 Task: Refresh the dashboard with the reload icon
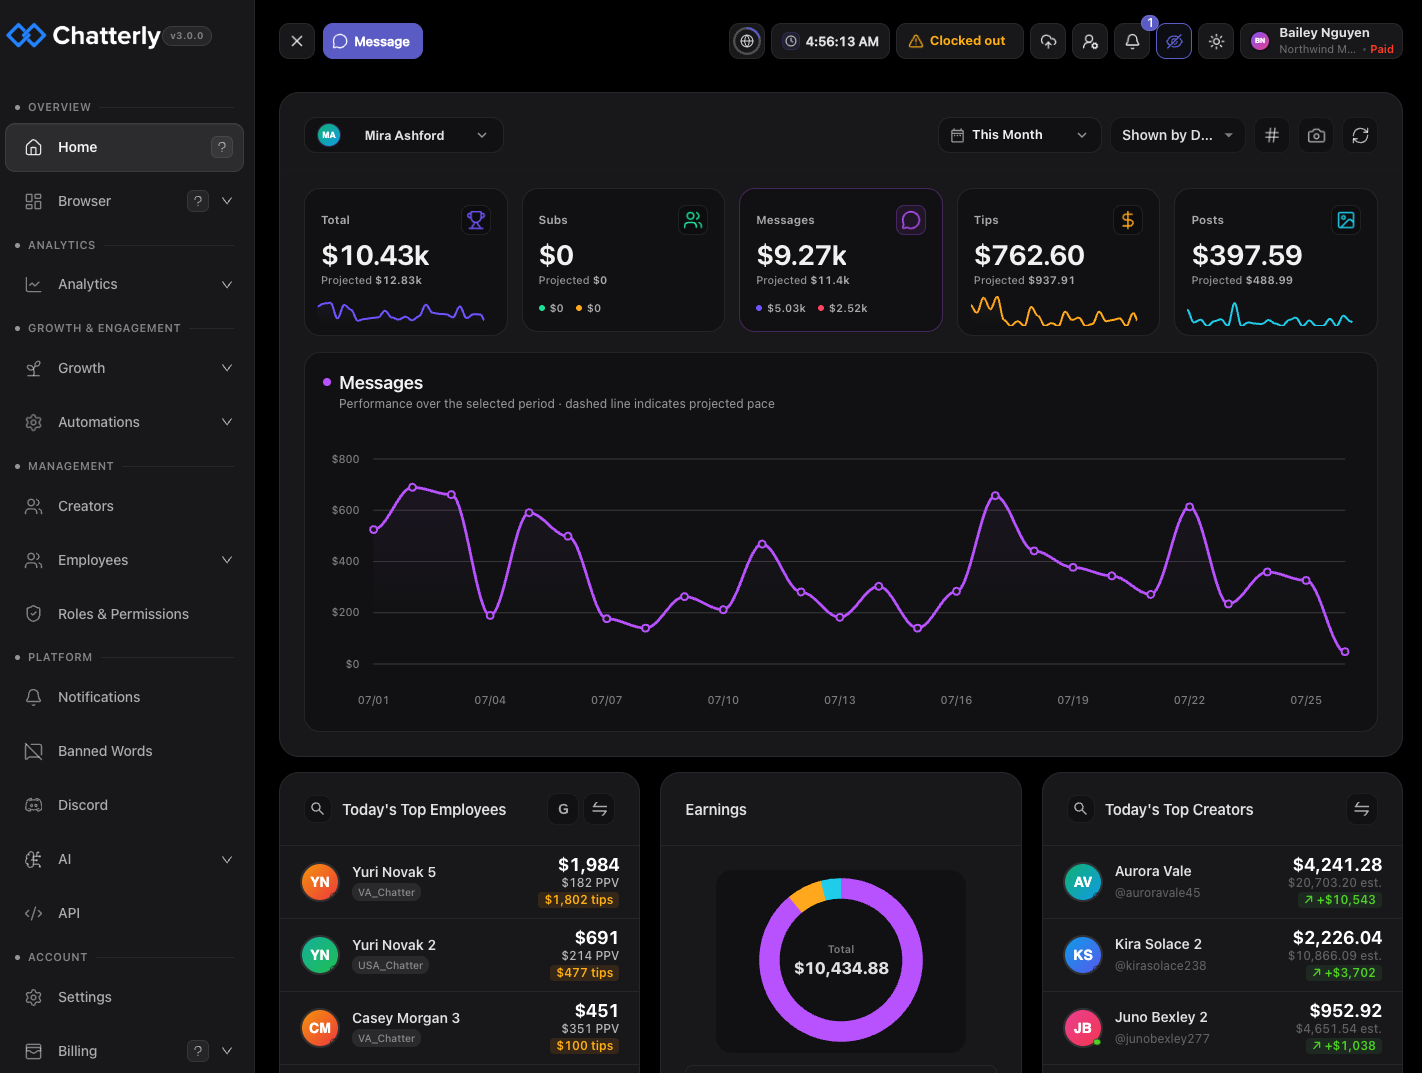point(1360,135)
